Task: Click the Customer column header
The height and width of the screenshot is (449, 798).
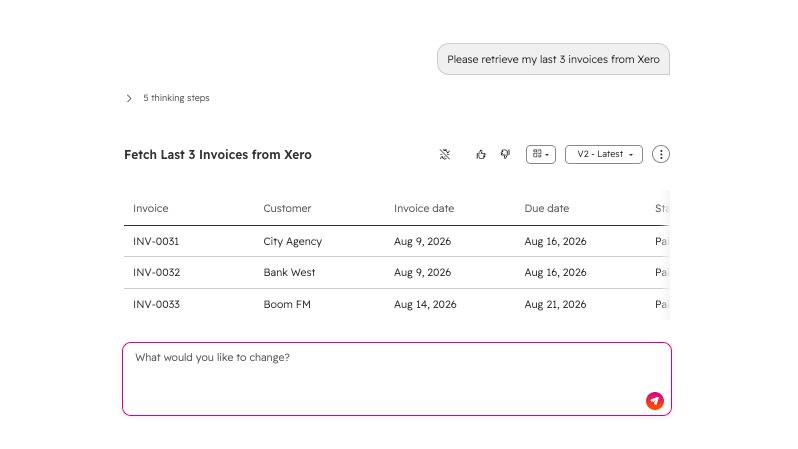Action: tap(287, 208)
